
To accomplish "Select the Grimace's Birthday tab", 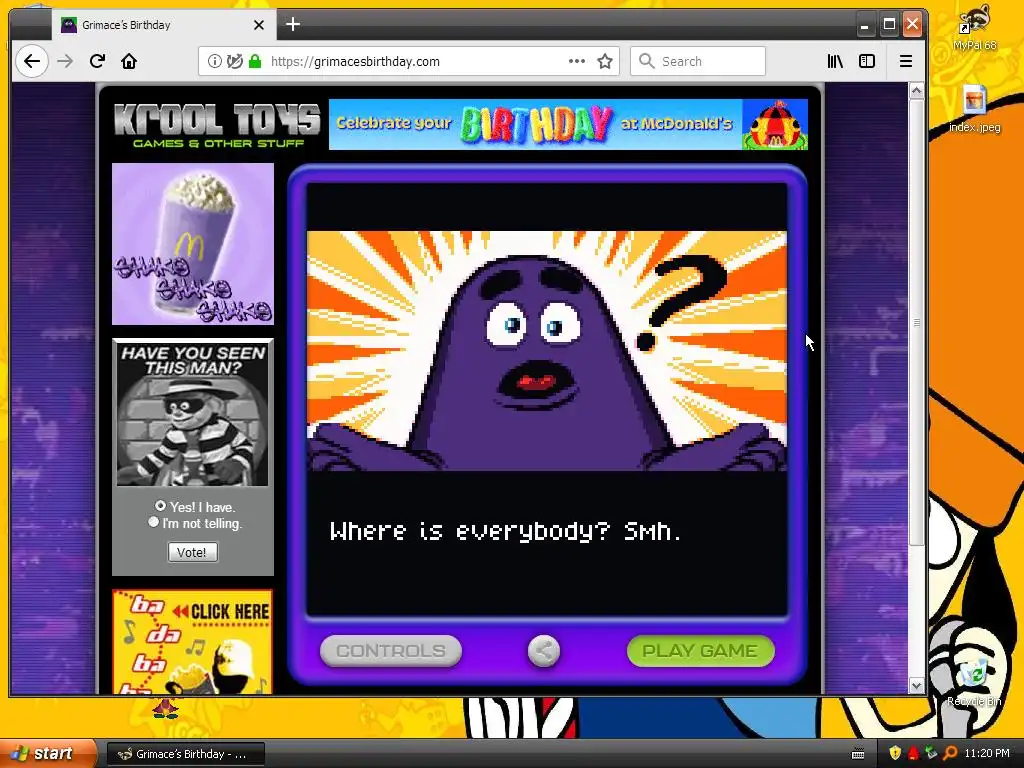I will (163, 25).
